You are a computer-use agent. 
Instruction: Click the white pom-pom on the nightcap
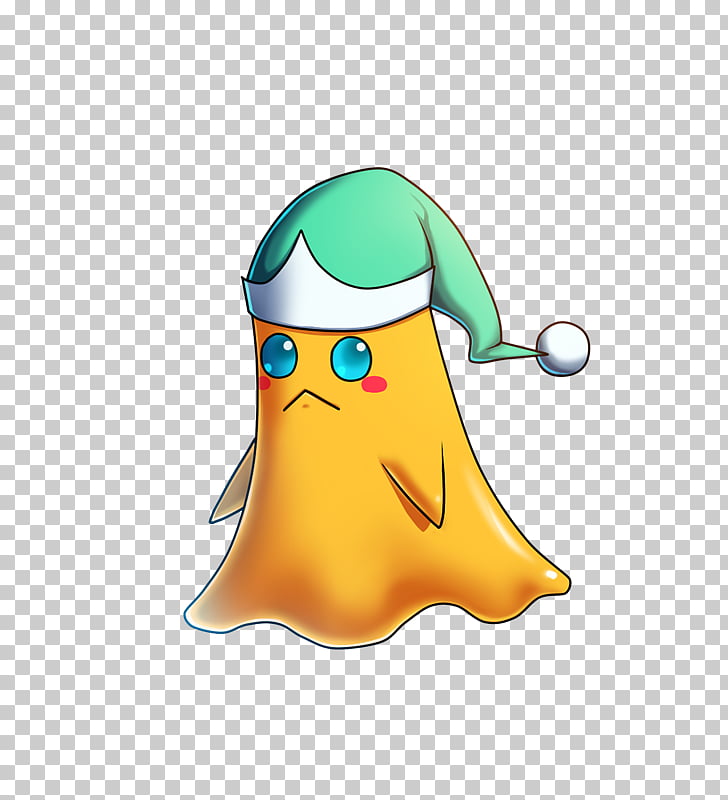pos(563,348)
